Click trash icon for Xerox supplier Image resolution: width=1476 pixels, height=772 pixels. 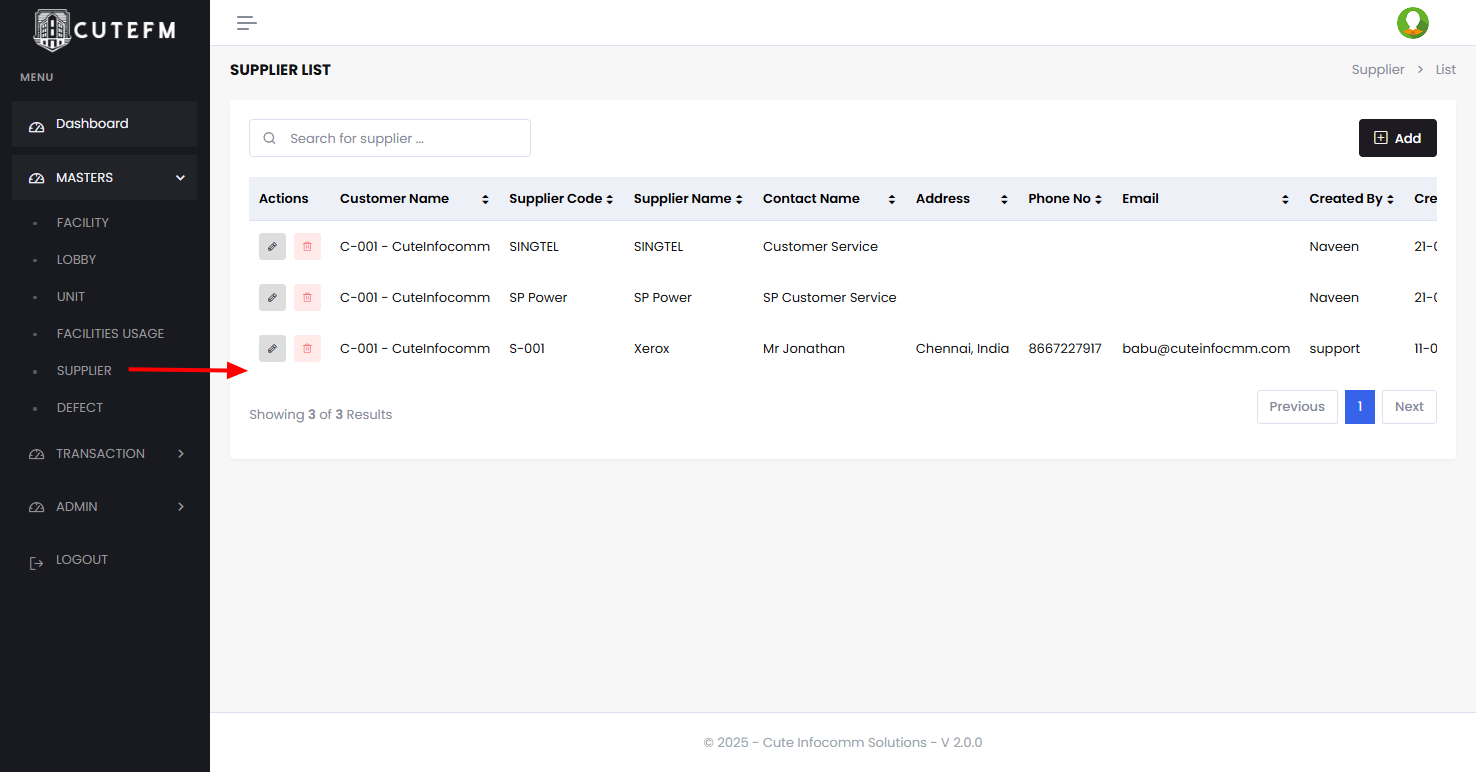tap(307, 348)
